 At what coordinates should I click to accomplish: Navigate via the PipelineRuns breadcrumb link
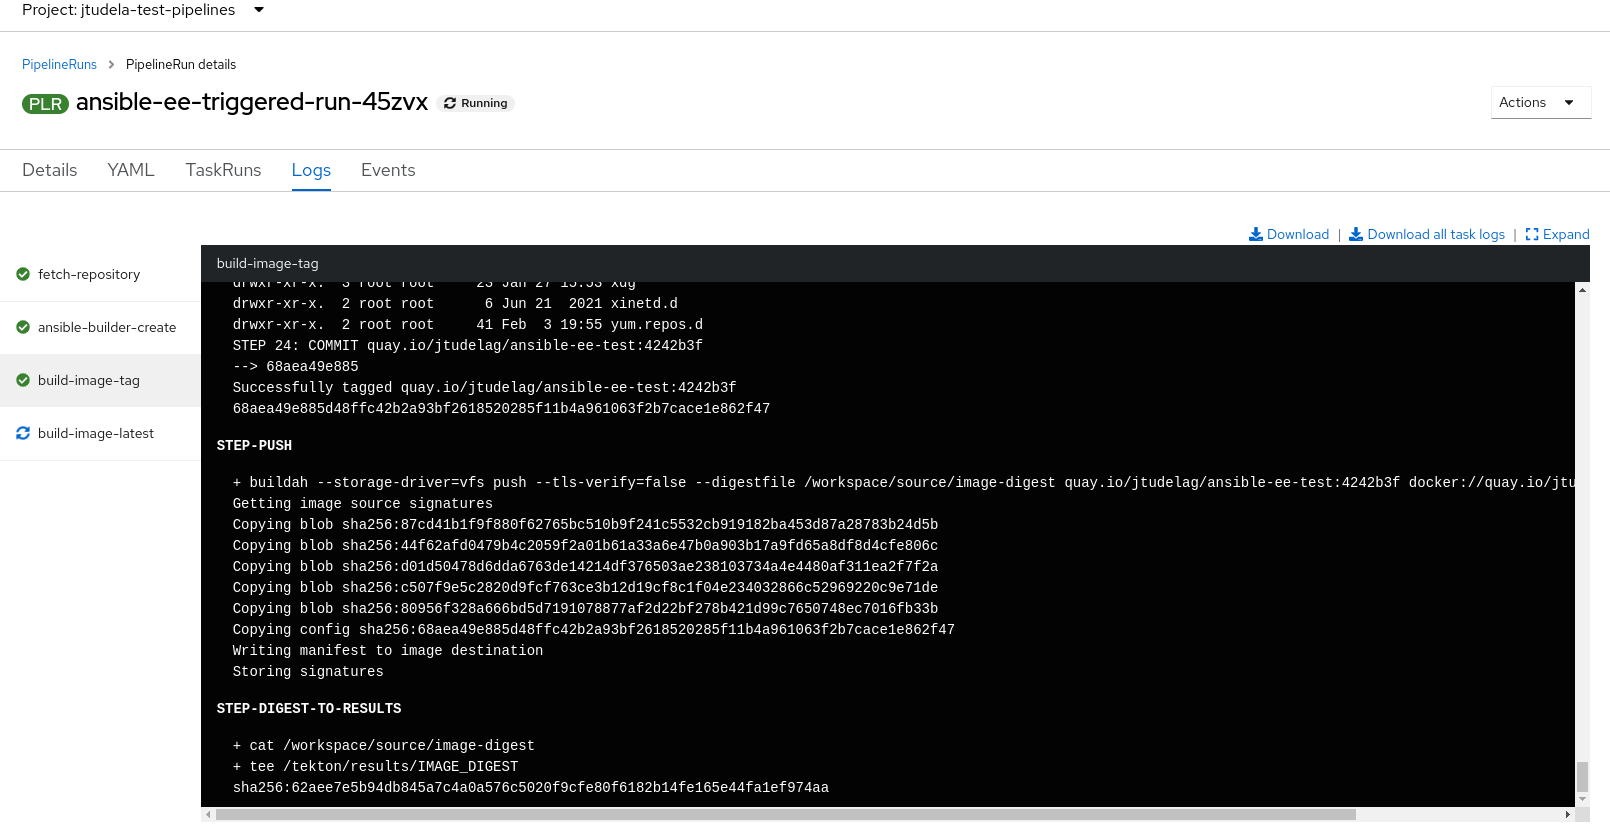point(59,64)
